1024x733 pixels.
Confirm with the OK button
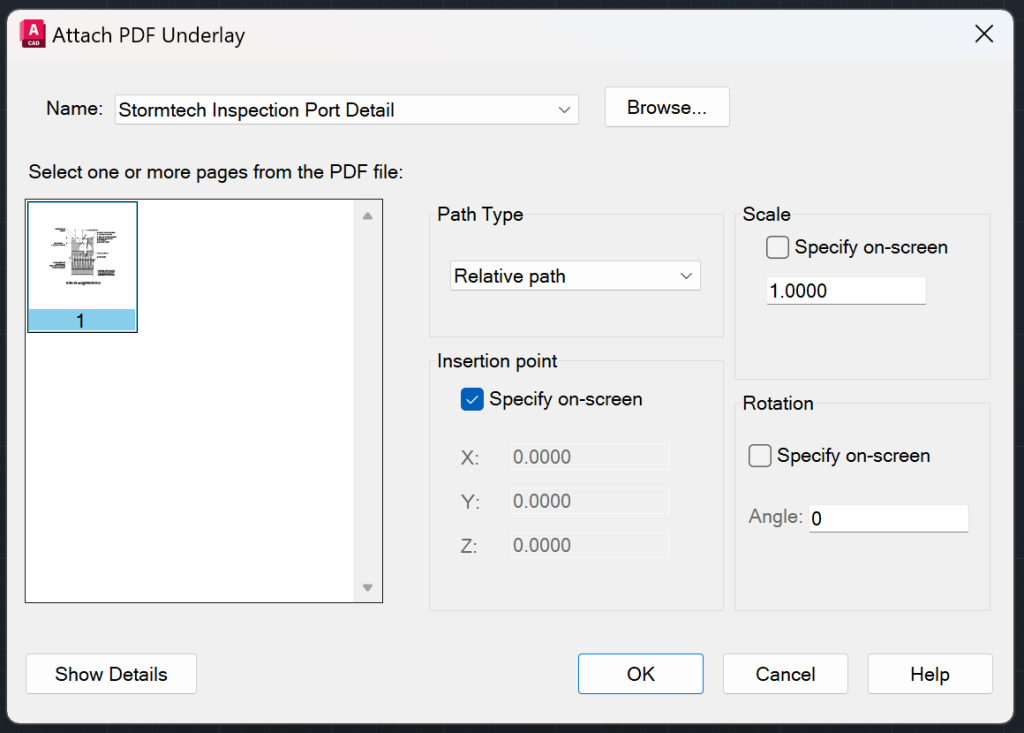pyautogui.click(x=640, y=674)
